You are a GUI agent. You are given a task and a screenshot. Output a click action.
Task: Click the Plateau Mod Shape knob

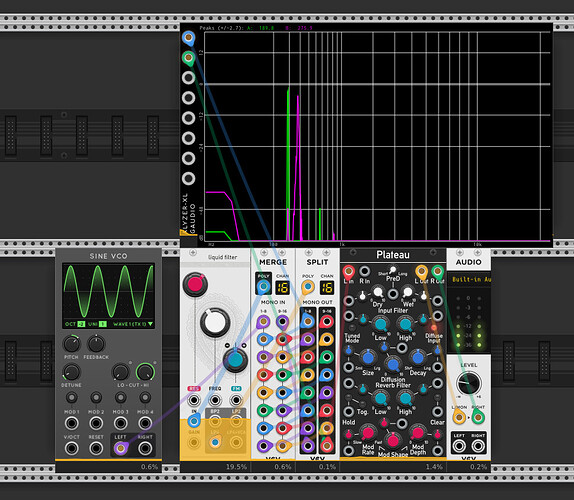[x=393, y=440]
